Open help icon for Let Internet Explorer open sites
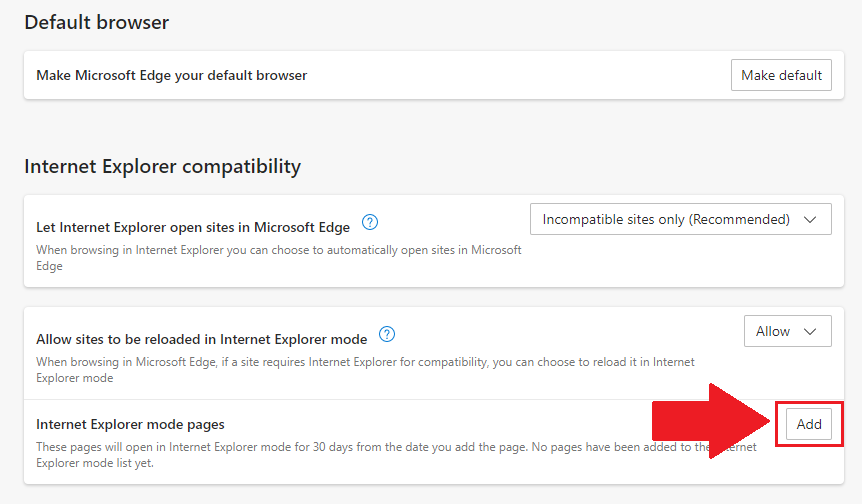 click(370, 223)
